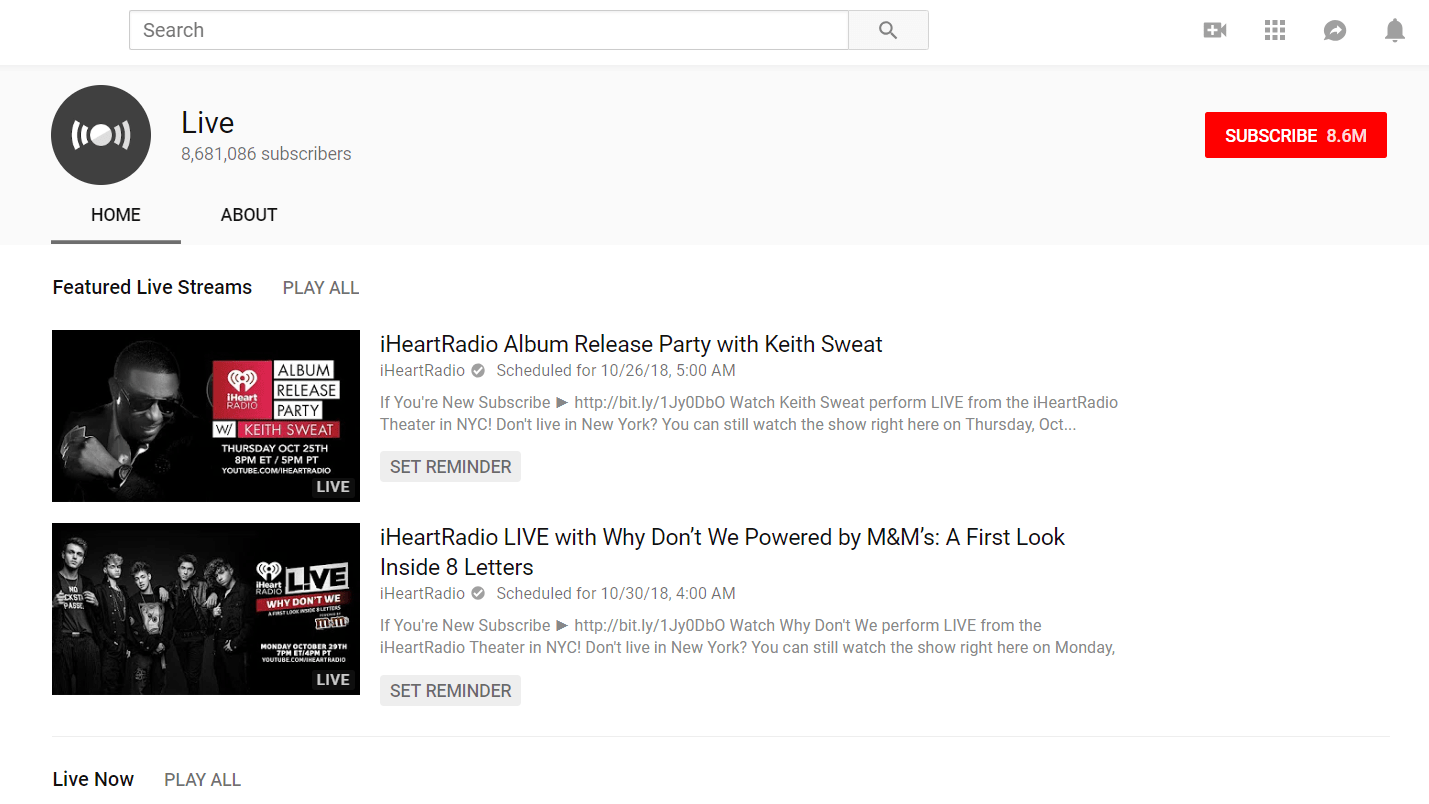Click the Live channel avatar icon
Image resolution: width=1429 pixels, height=804 pixels.
(101, 135)
